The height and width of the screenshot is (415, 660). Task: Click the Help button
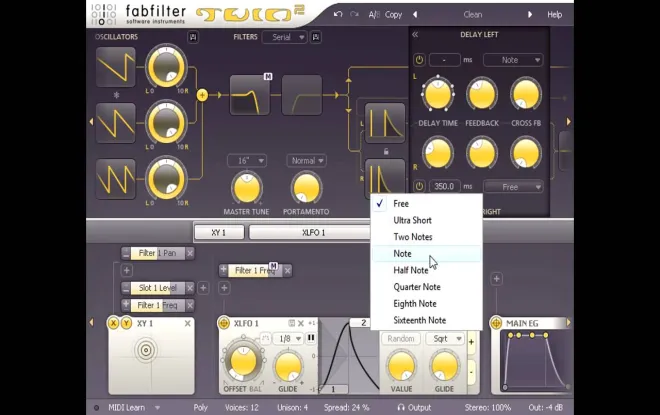[x=554, y=14]
